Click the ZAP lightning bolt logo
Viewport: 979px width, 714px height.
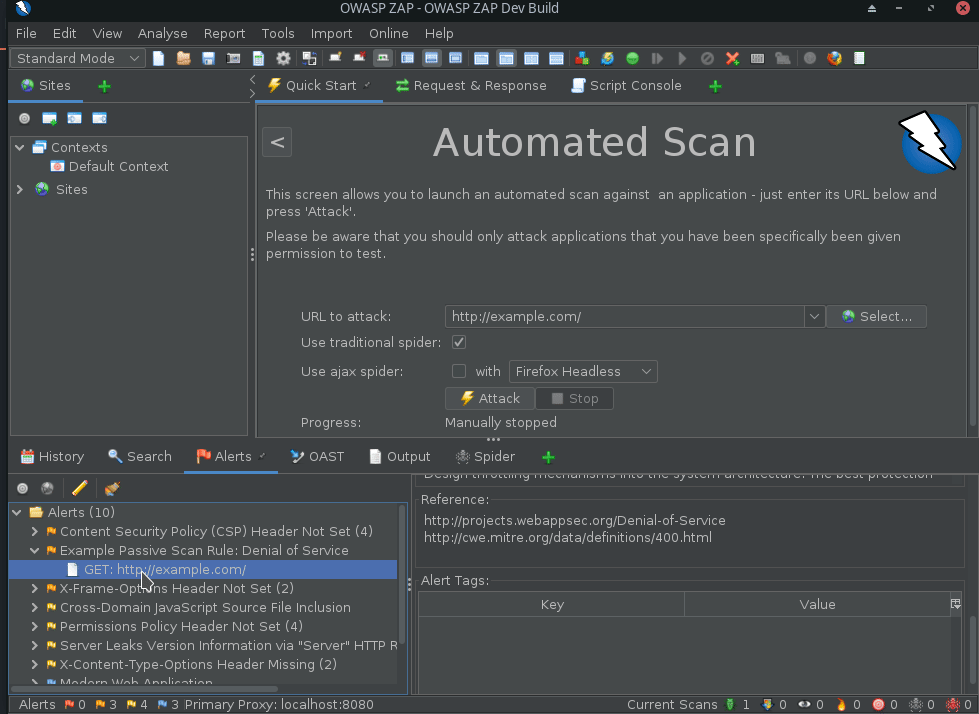pos(930,142)
